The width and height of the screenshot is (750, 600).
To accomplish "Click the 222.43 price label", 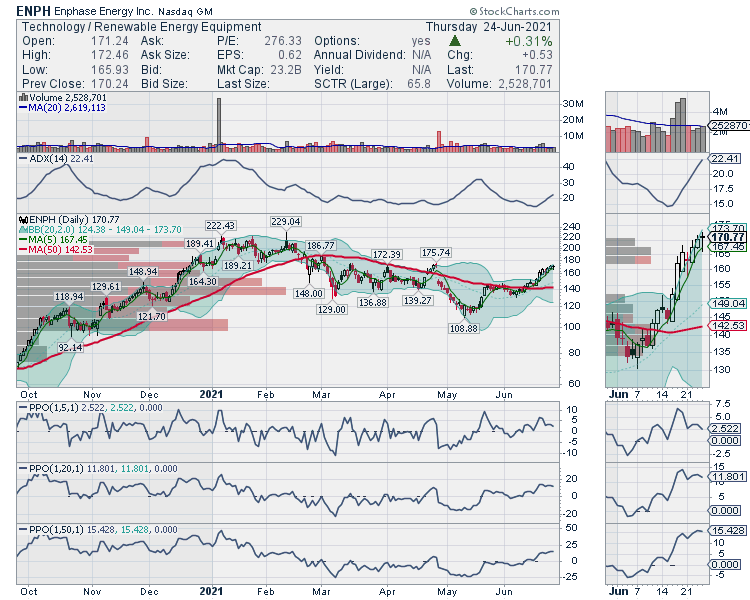I will 221,225.
